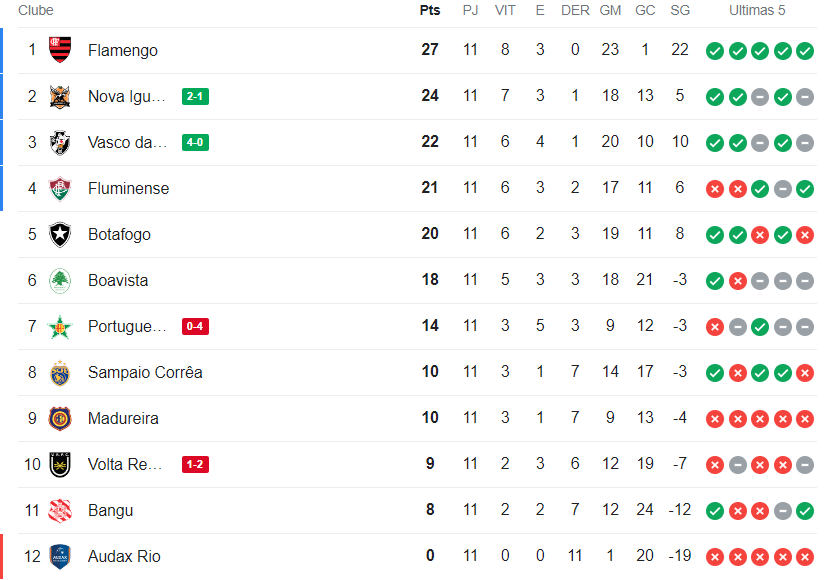Open the Sampaio Corrêa team link
830x580 pixels.
tap(145, 372)
